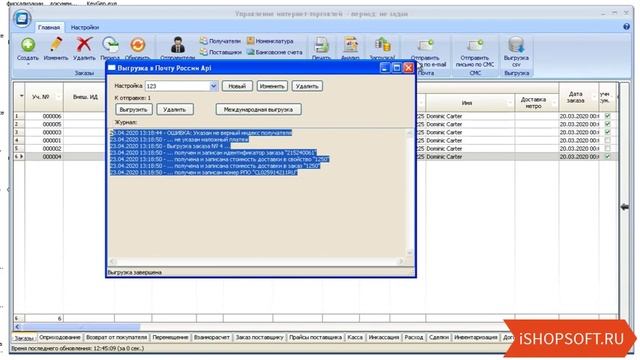
Task: Click the Печать printer icon
Action: [x=321, y=44]
